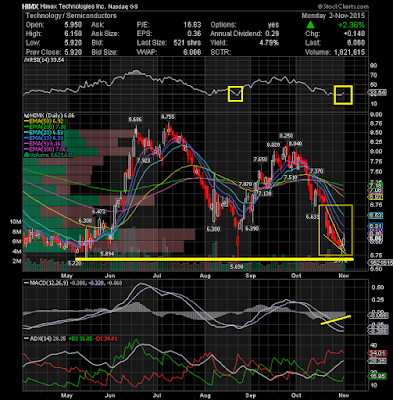Open the StockCharts.com watermark link
393x400 pixels.
pos(343,6)
